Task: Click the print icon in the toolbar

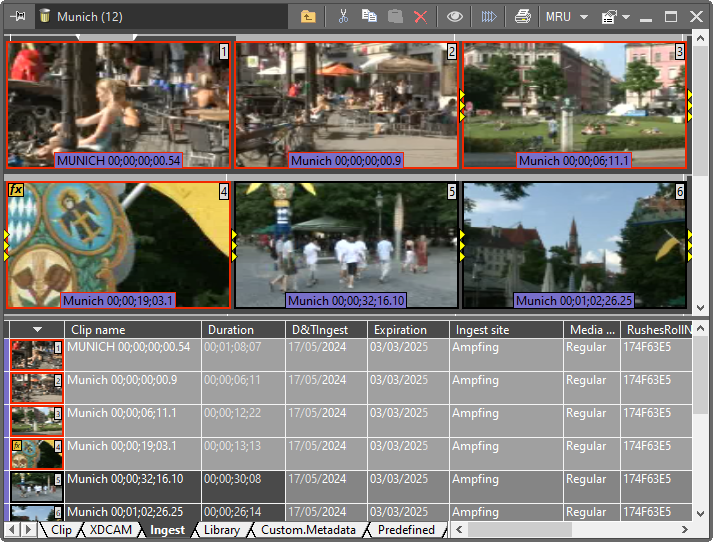Action: click(x=522, y=16)
